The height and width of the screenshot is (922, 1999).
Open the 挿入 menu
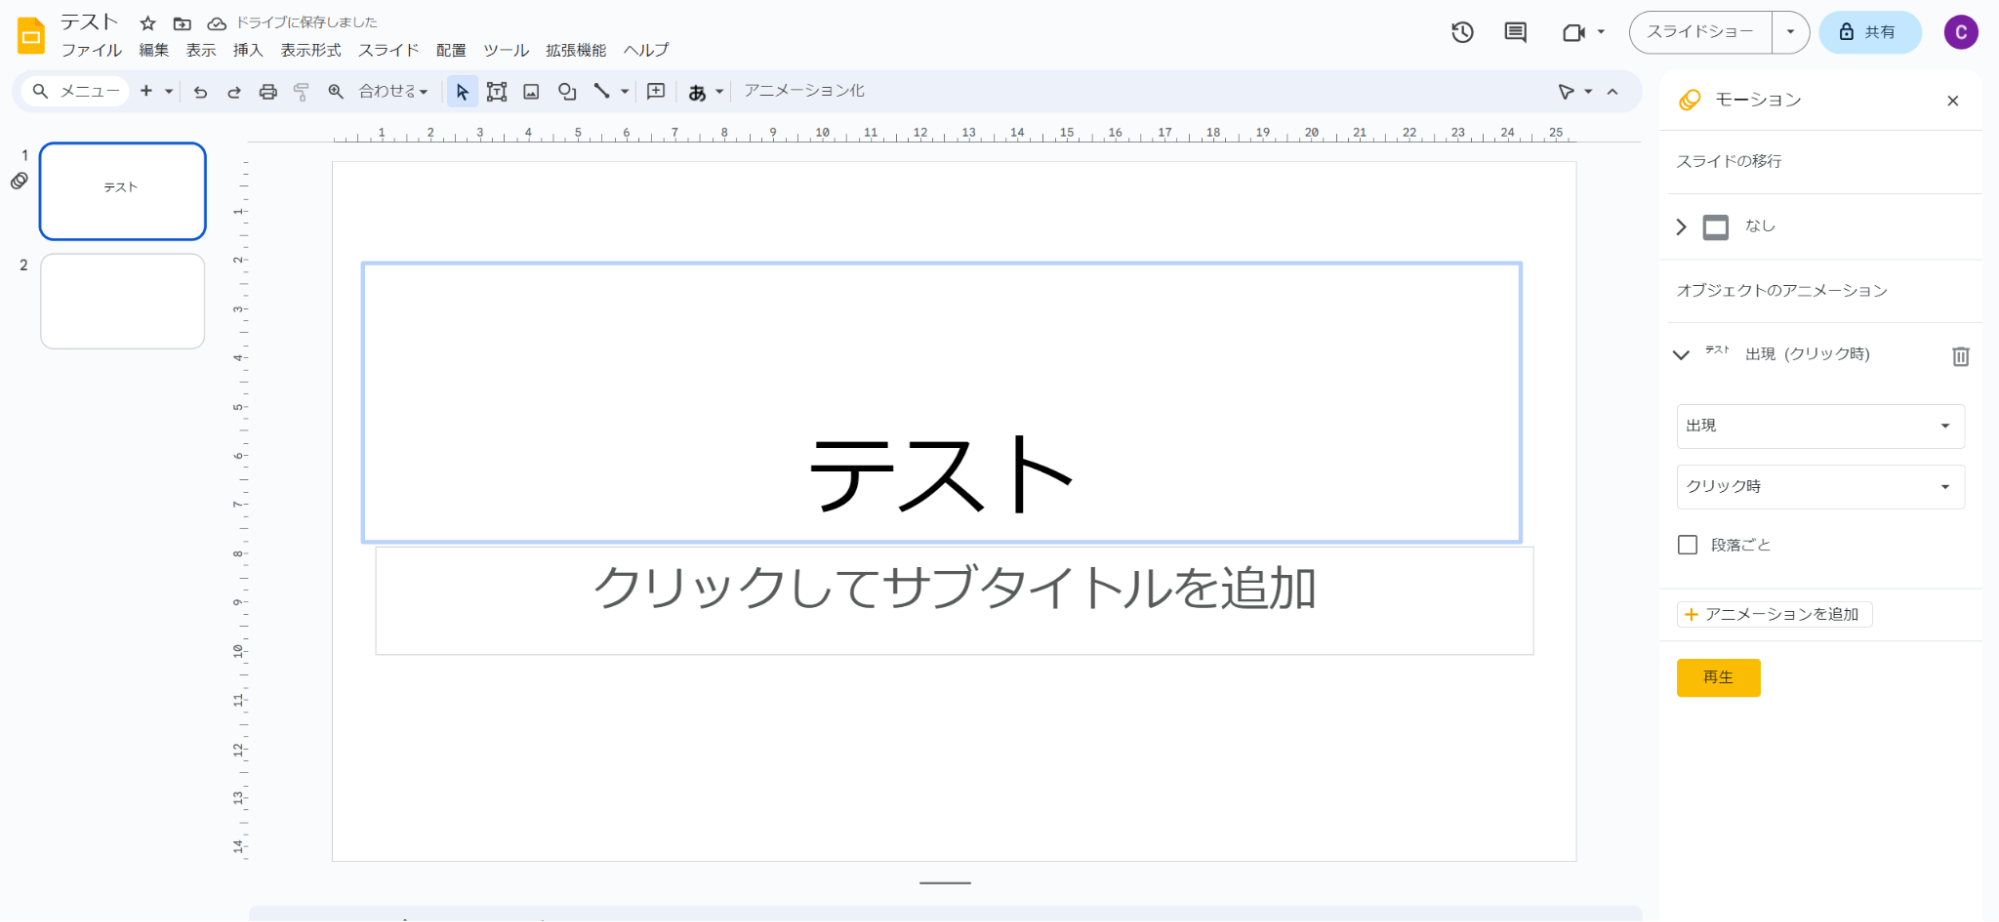[x=247, y=50]
